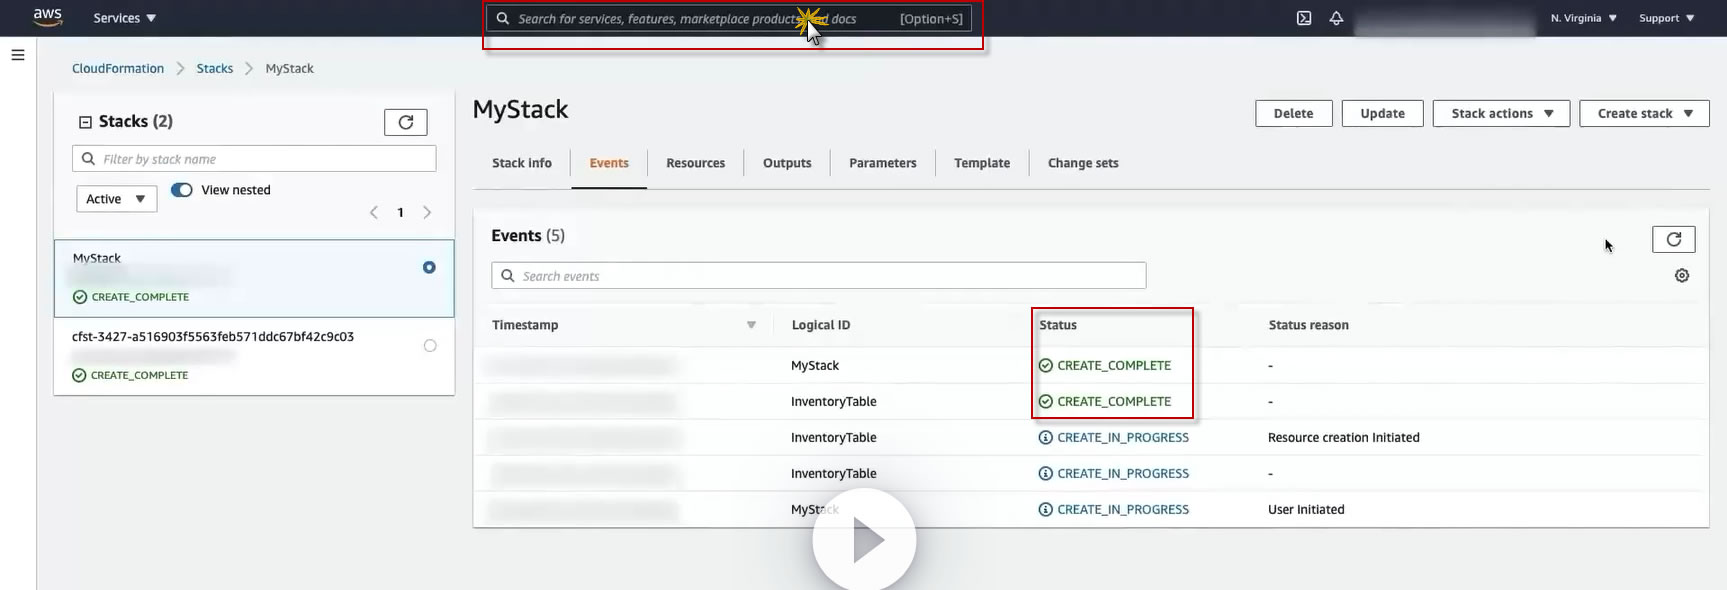Open the Template tab
Image resolution: width=1727 pixels, height=590 pixels.
pos(981,163)
